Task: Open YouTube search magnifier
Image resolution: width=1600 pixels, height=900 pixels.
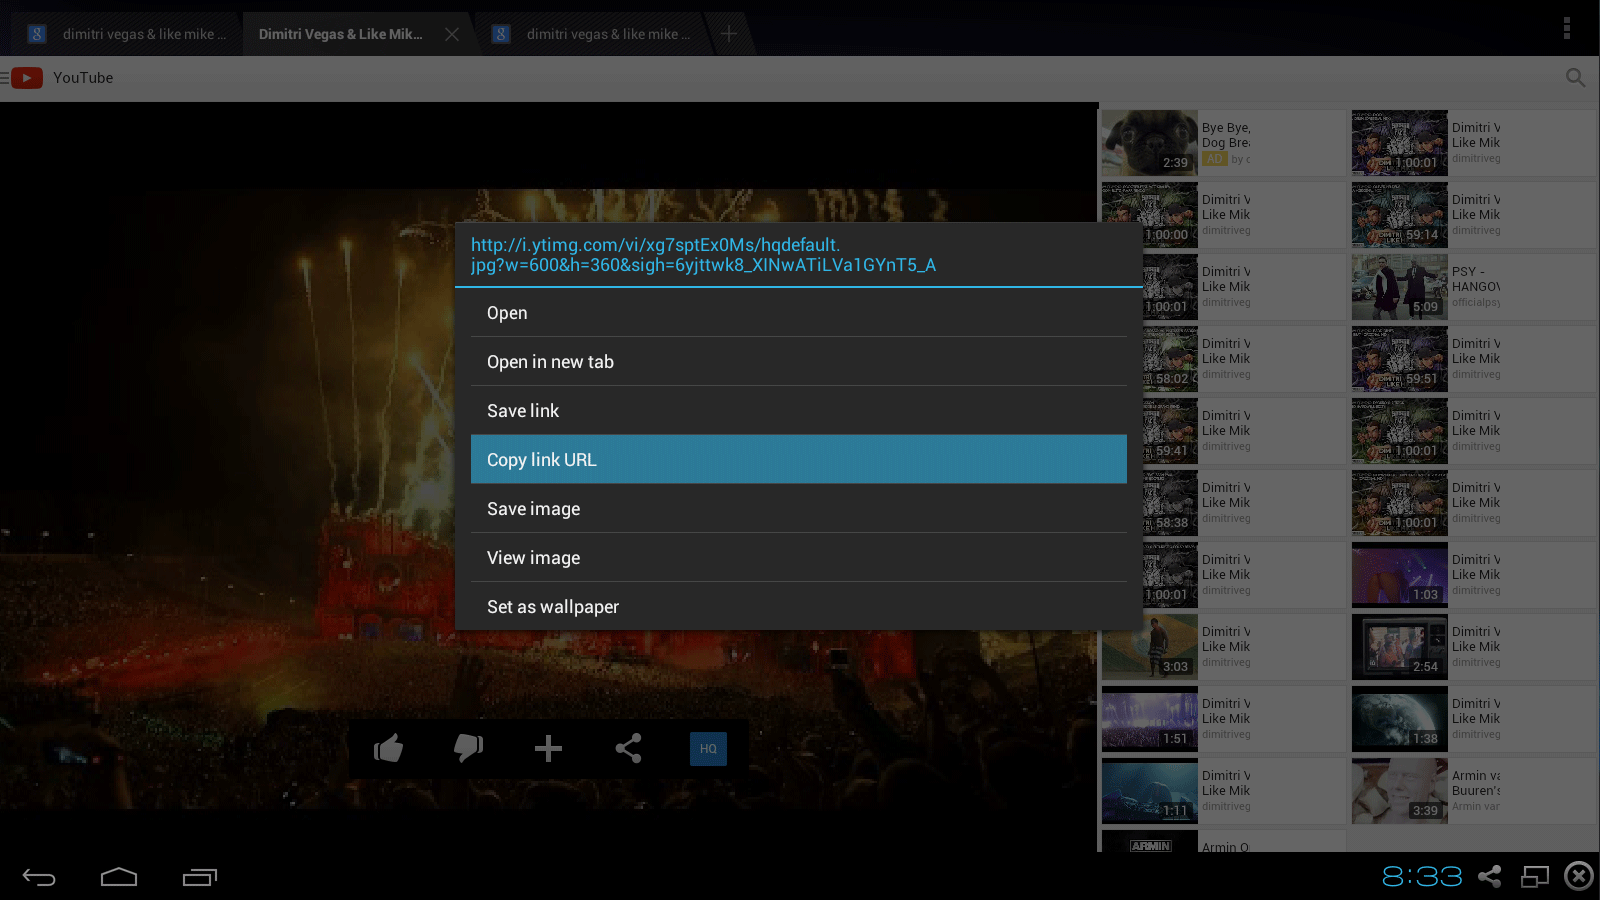Action: pyautogui.click(x=1575, y=78)
